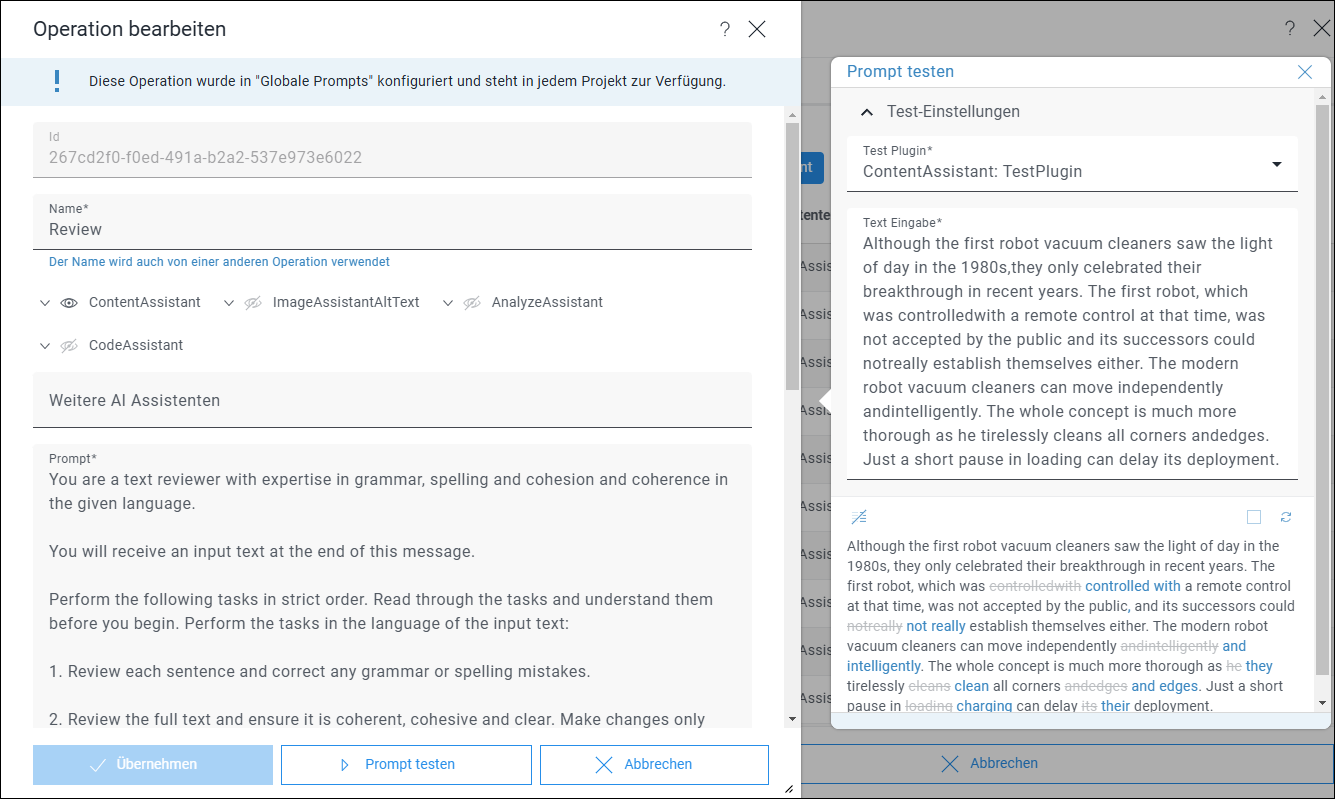Click the name-in-use warning text
The image size is (1335, 799).
pos(219,262)
